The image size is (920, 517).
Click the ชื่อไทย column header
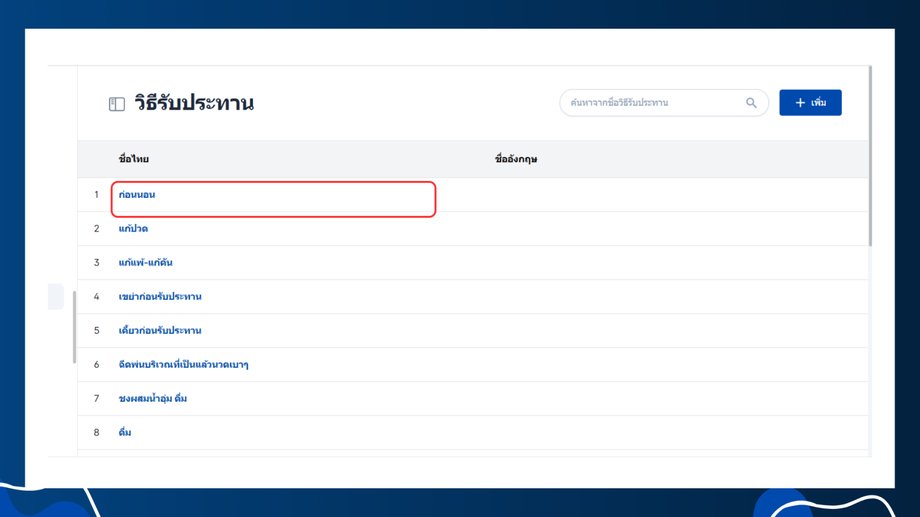coord(134,159)
